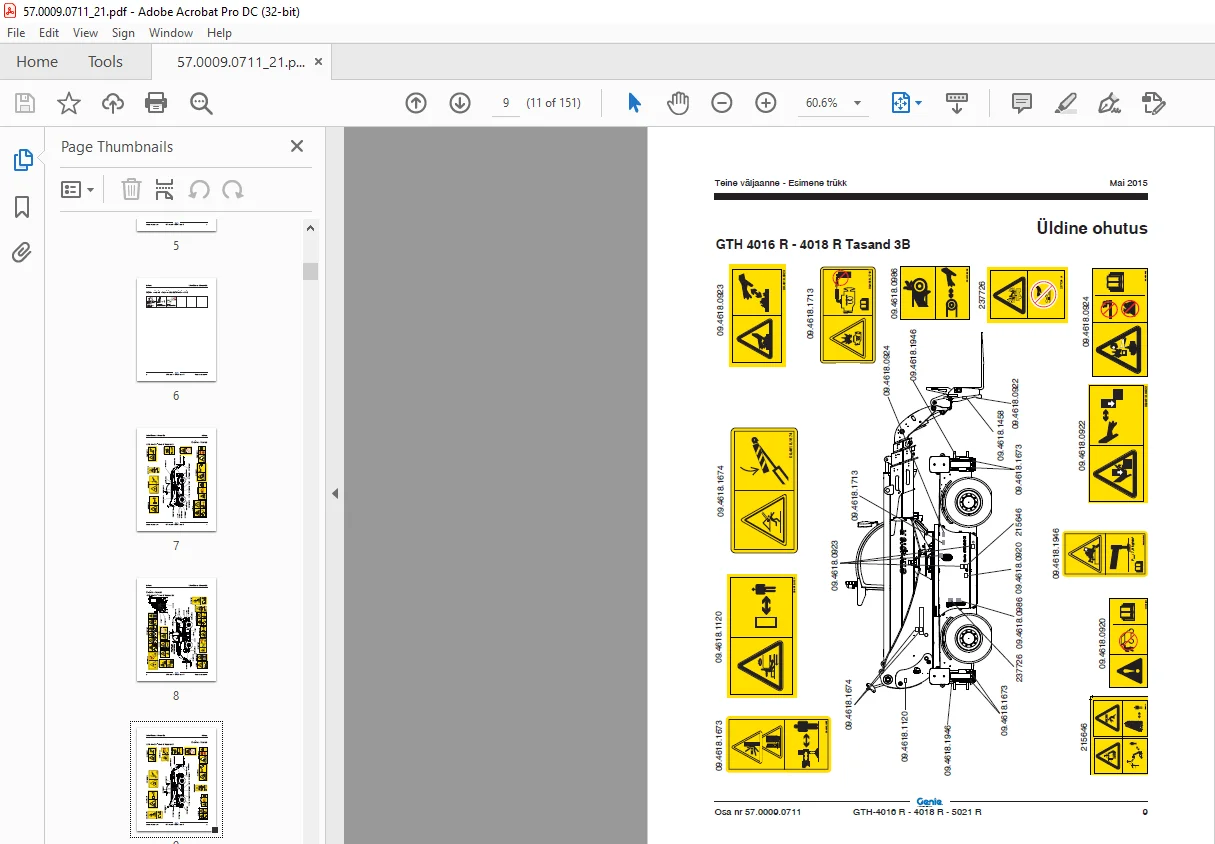Viewport: 1215px width, 844px height.
Task: Click the Fit page view icon
Action: coord(901,103)
